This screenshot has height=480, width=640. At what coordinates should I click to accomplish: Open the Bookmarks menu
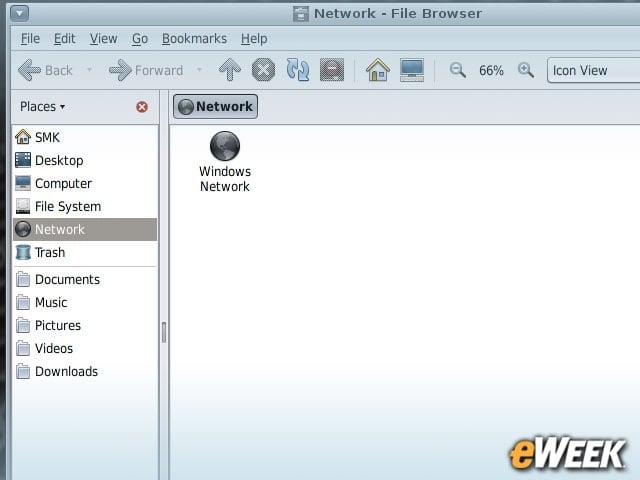pyautogui.click(x=194, y=39)
